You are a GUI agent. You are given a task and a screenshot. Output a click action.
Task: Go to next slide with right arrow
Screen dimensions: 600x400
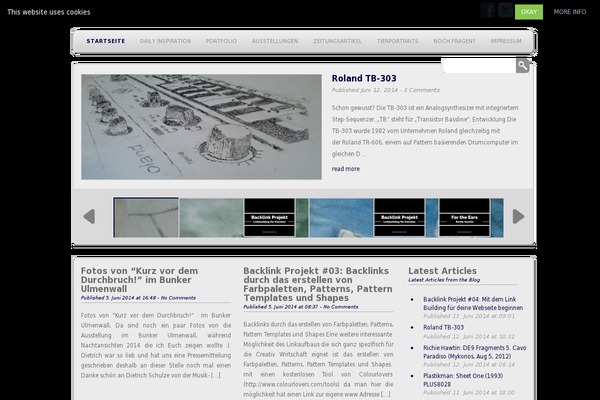(518, 217)
